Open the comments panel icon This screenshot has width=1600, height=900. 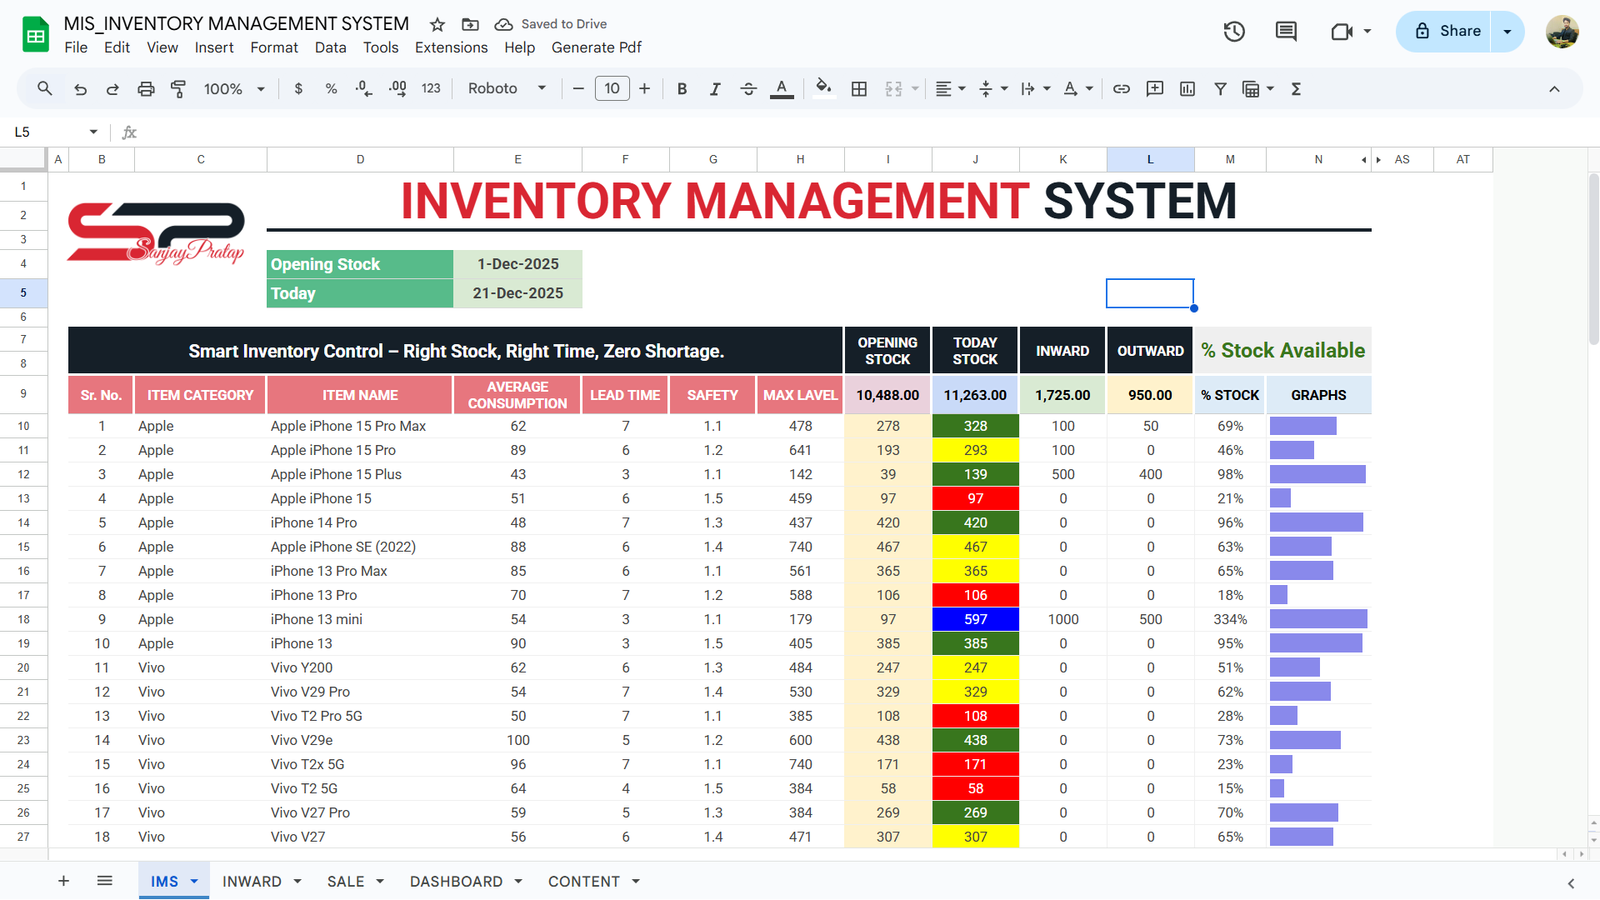pyautogui.click(x=1286, y=31)
